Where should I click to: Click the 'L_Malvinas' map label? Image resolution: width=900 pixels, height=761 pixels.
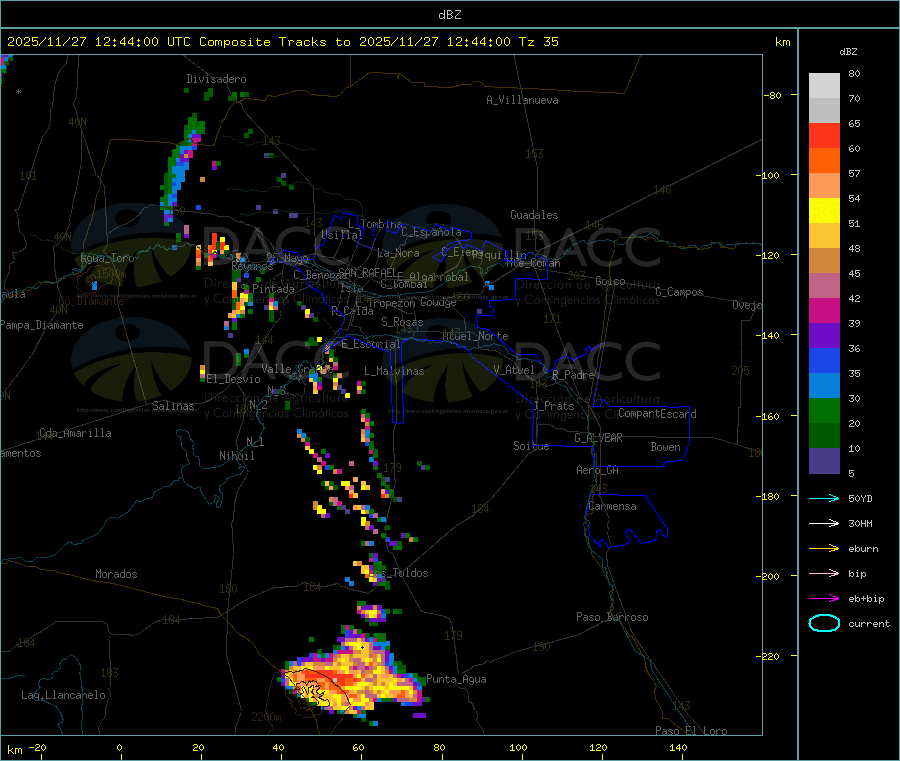click(394, 371)
